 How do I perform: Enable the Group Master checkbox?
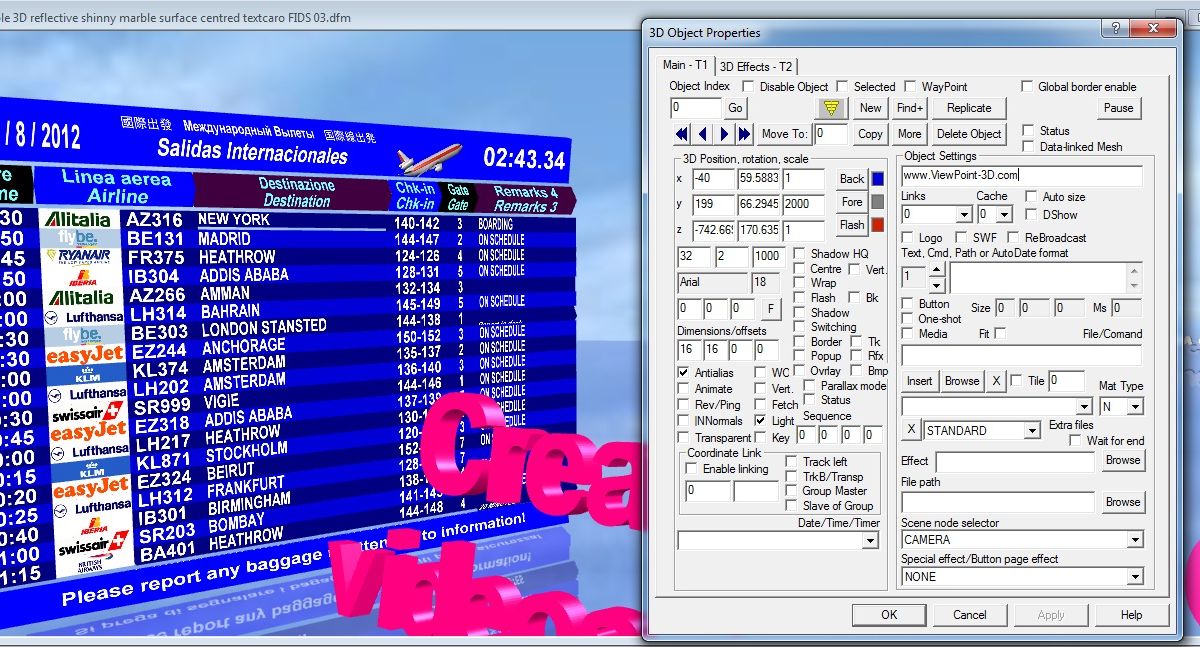point(792,491)
